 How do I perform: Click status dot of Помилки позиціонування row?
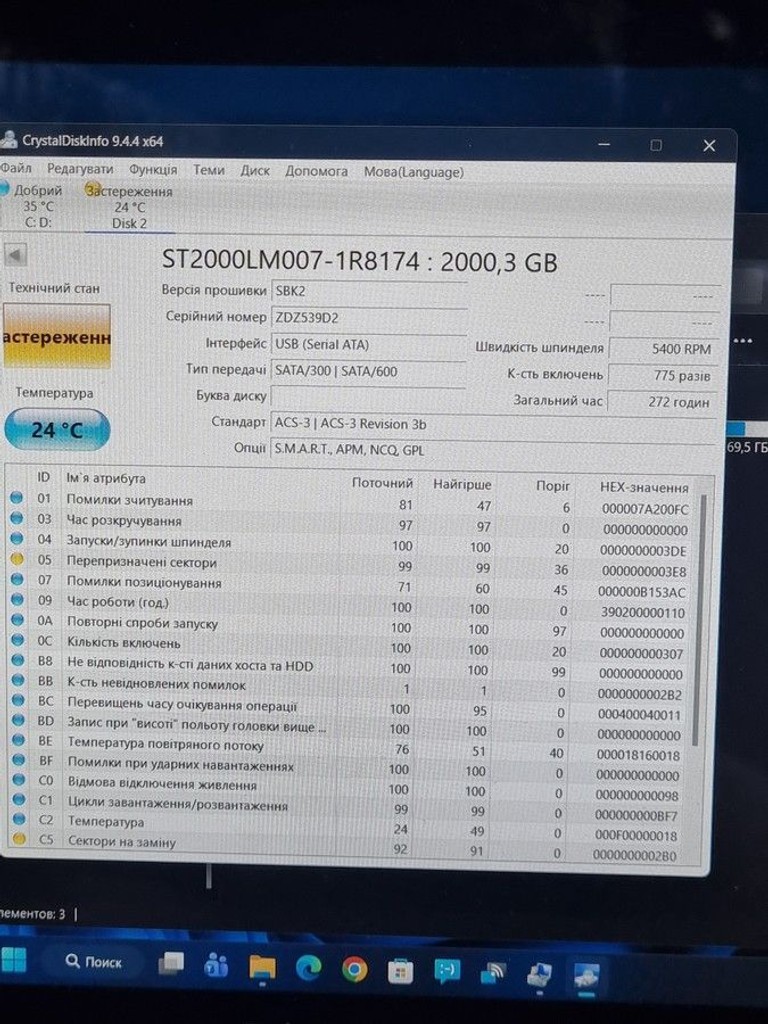click(x=17, y=579)
